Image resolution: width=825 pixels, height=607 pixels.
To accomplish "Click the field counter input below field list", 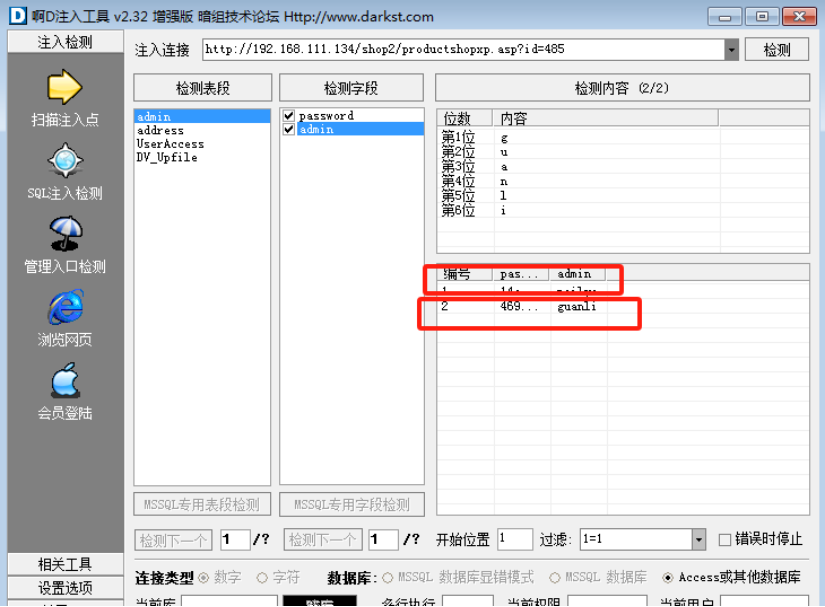I will tap(383, 540).
